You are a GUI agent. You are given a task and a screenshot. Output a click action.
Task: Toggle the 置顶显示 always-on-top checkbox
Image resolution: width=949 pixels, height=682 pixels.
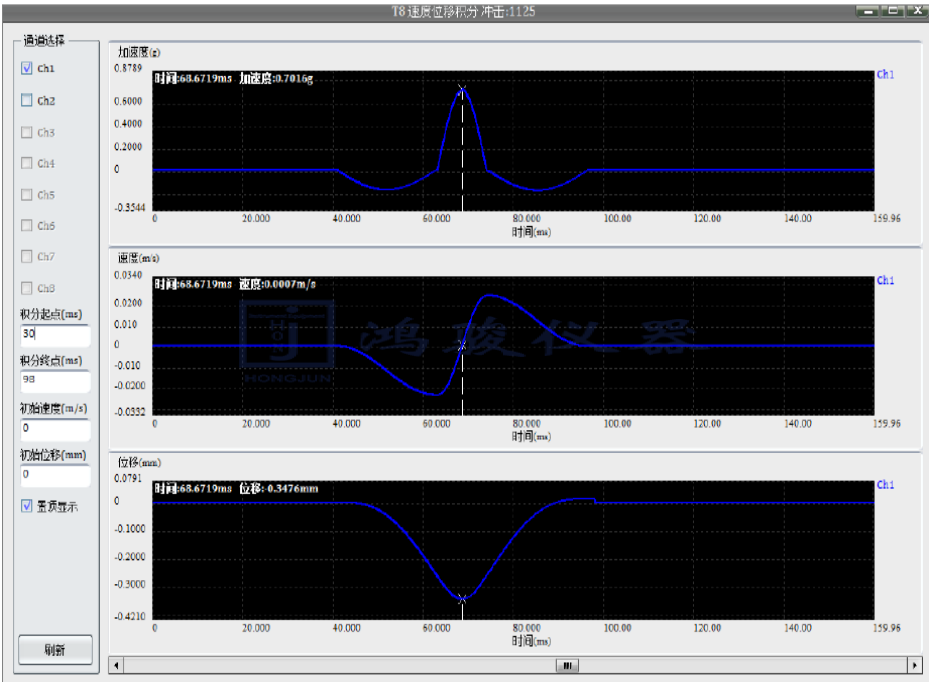27,506
